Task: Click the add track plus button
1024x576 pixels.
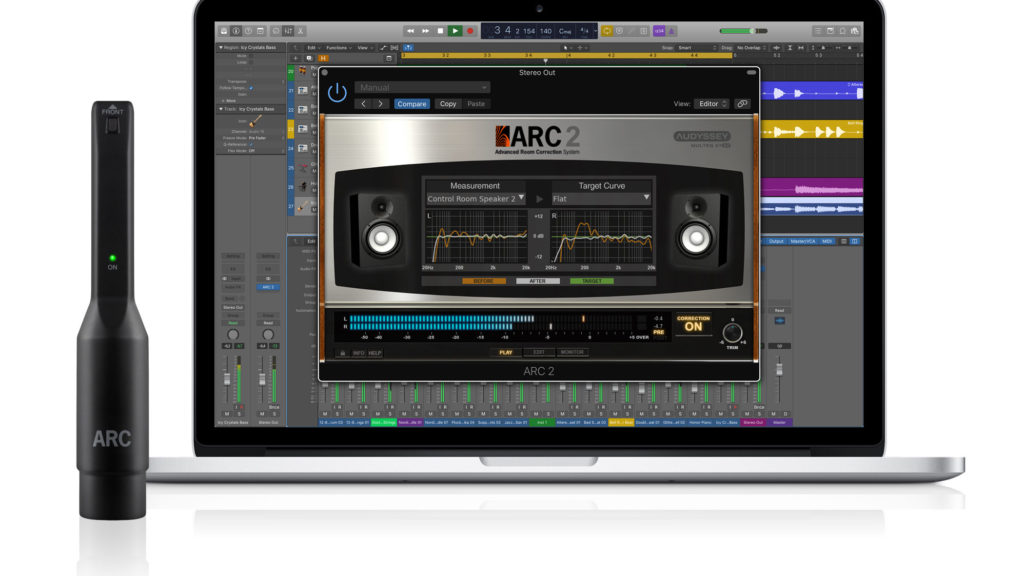Action: [295, 58]
